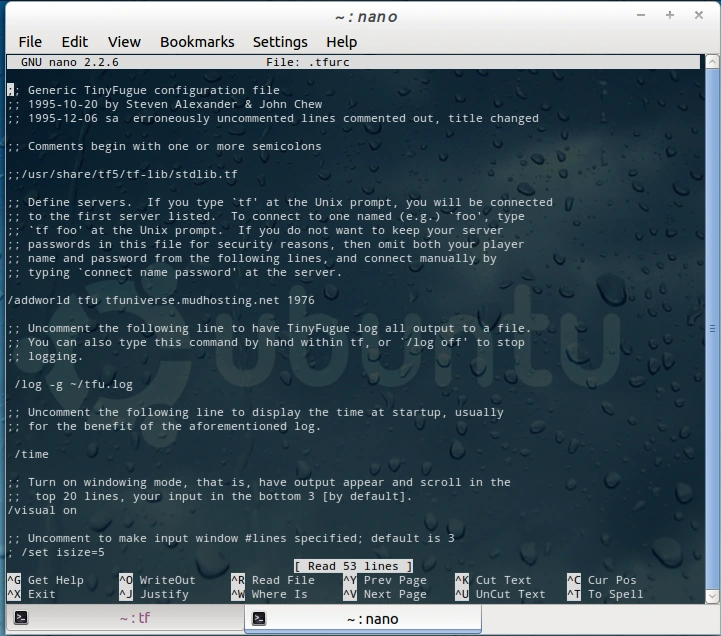Place cursor on '; /set isize=5' line

56,552
